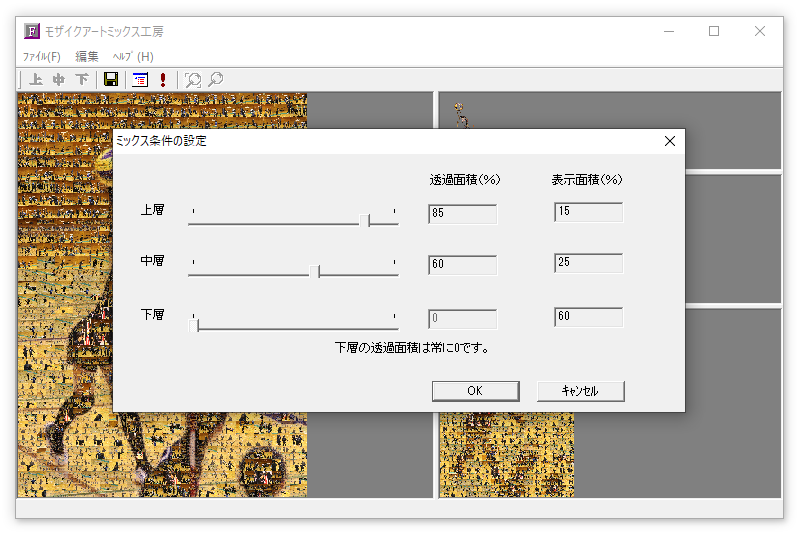Close the ミックス条件の設定 dialog

click(x=670, y=141)
